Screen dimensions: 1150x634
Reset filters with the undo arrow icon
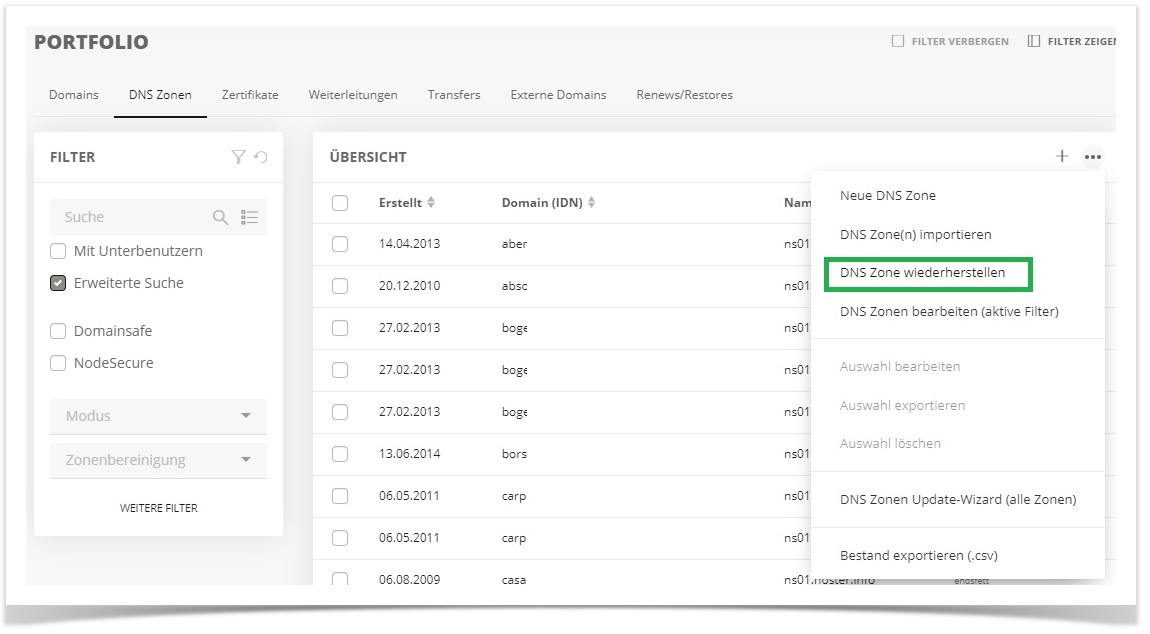coord(260,157)
